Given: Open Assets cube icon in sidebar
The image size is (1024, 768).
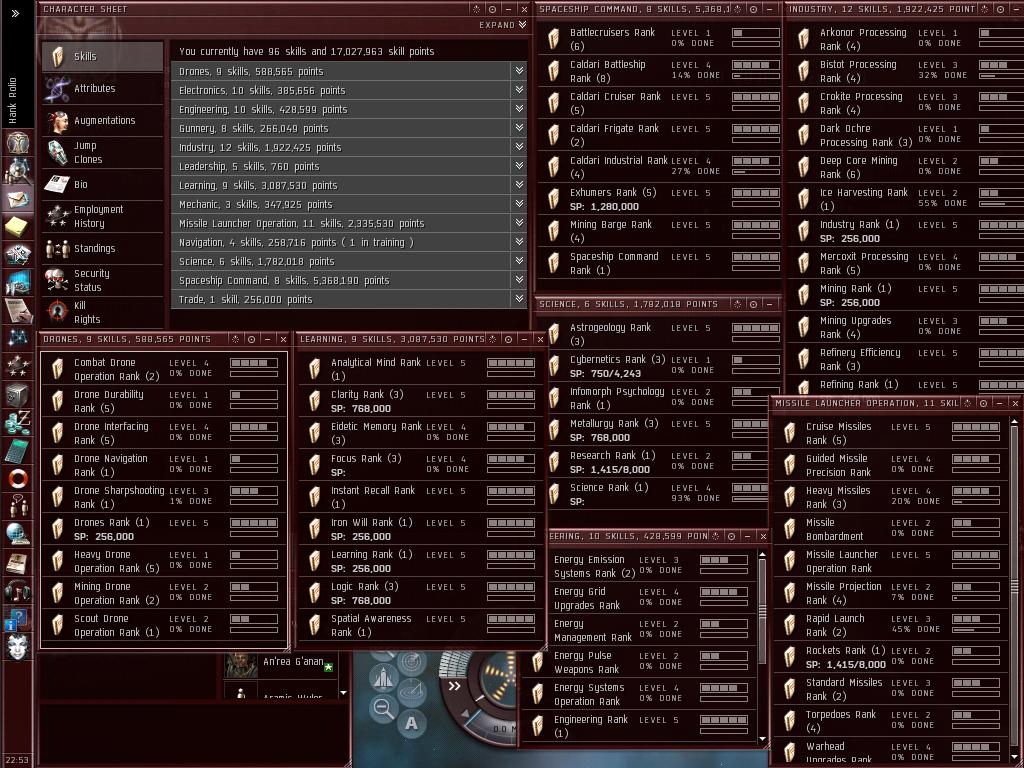Looking at the screenshot, I should (x=17, y=394).
